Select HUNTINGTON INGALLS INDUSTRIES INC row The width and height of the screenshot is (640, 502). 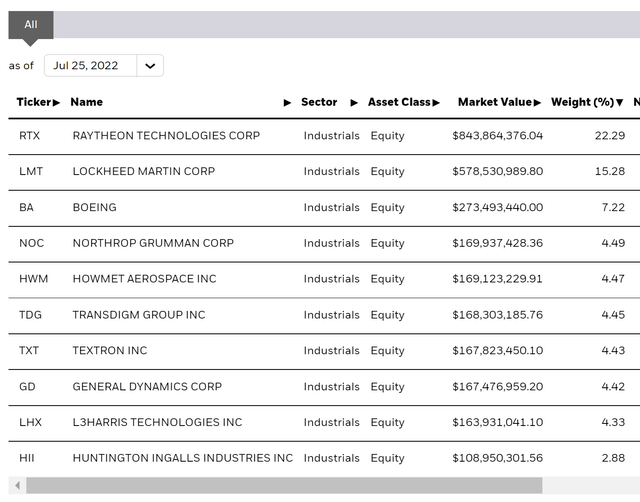tap(182, 458)
